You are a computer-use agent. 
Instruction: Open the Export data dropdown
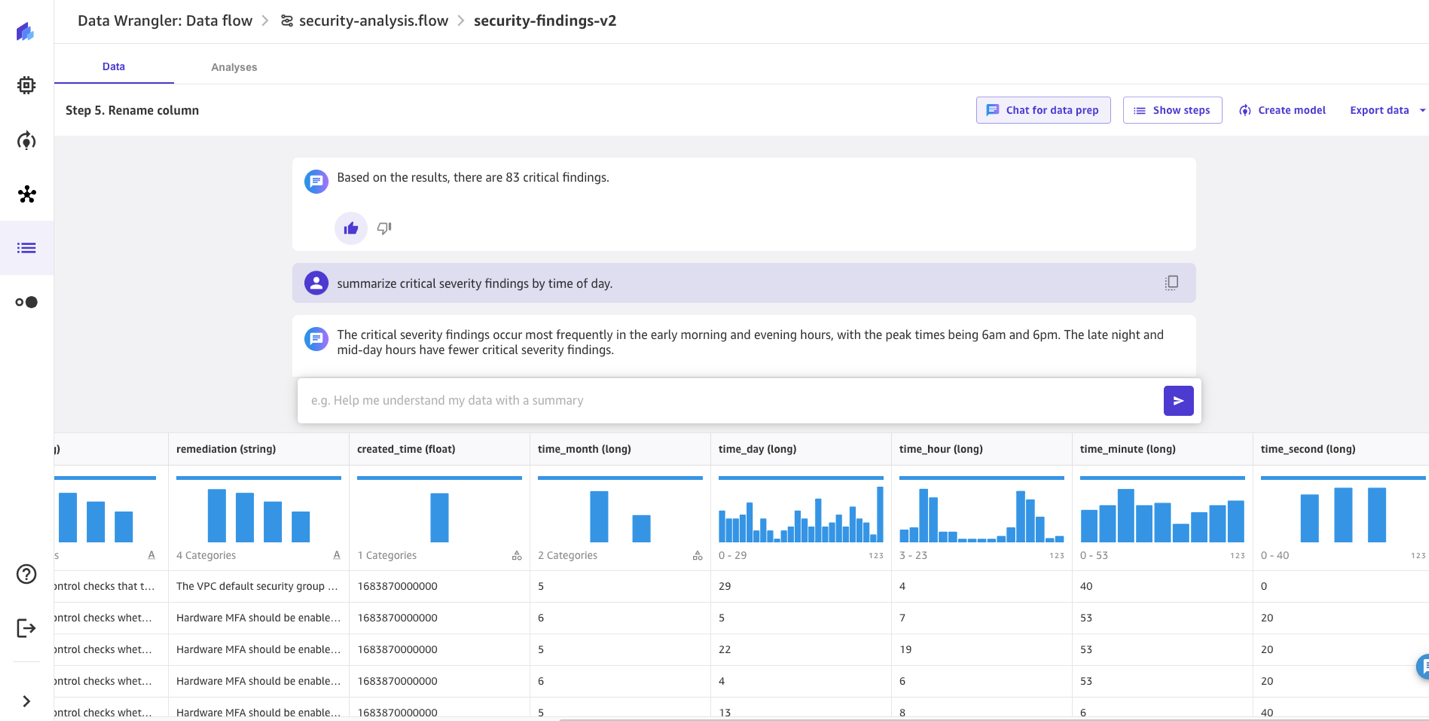click(x=1387, y=110)
